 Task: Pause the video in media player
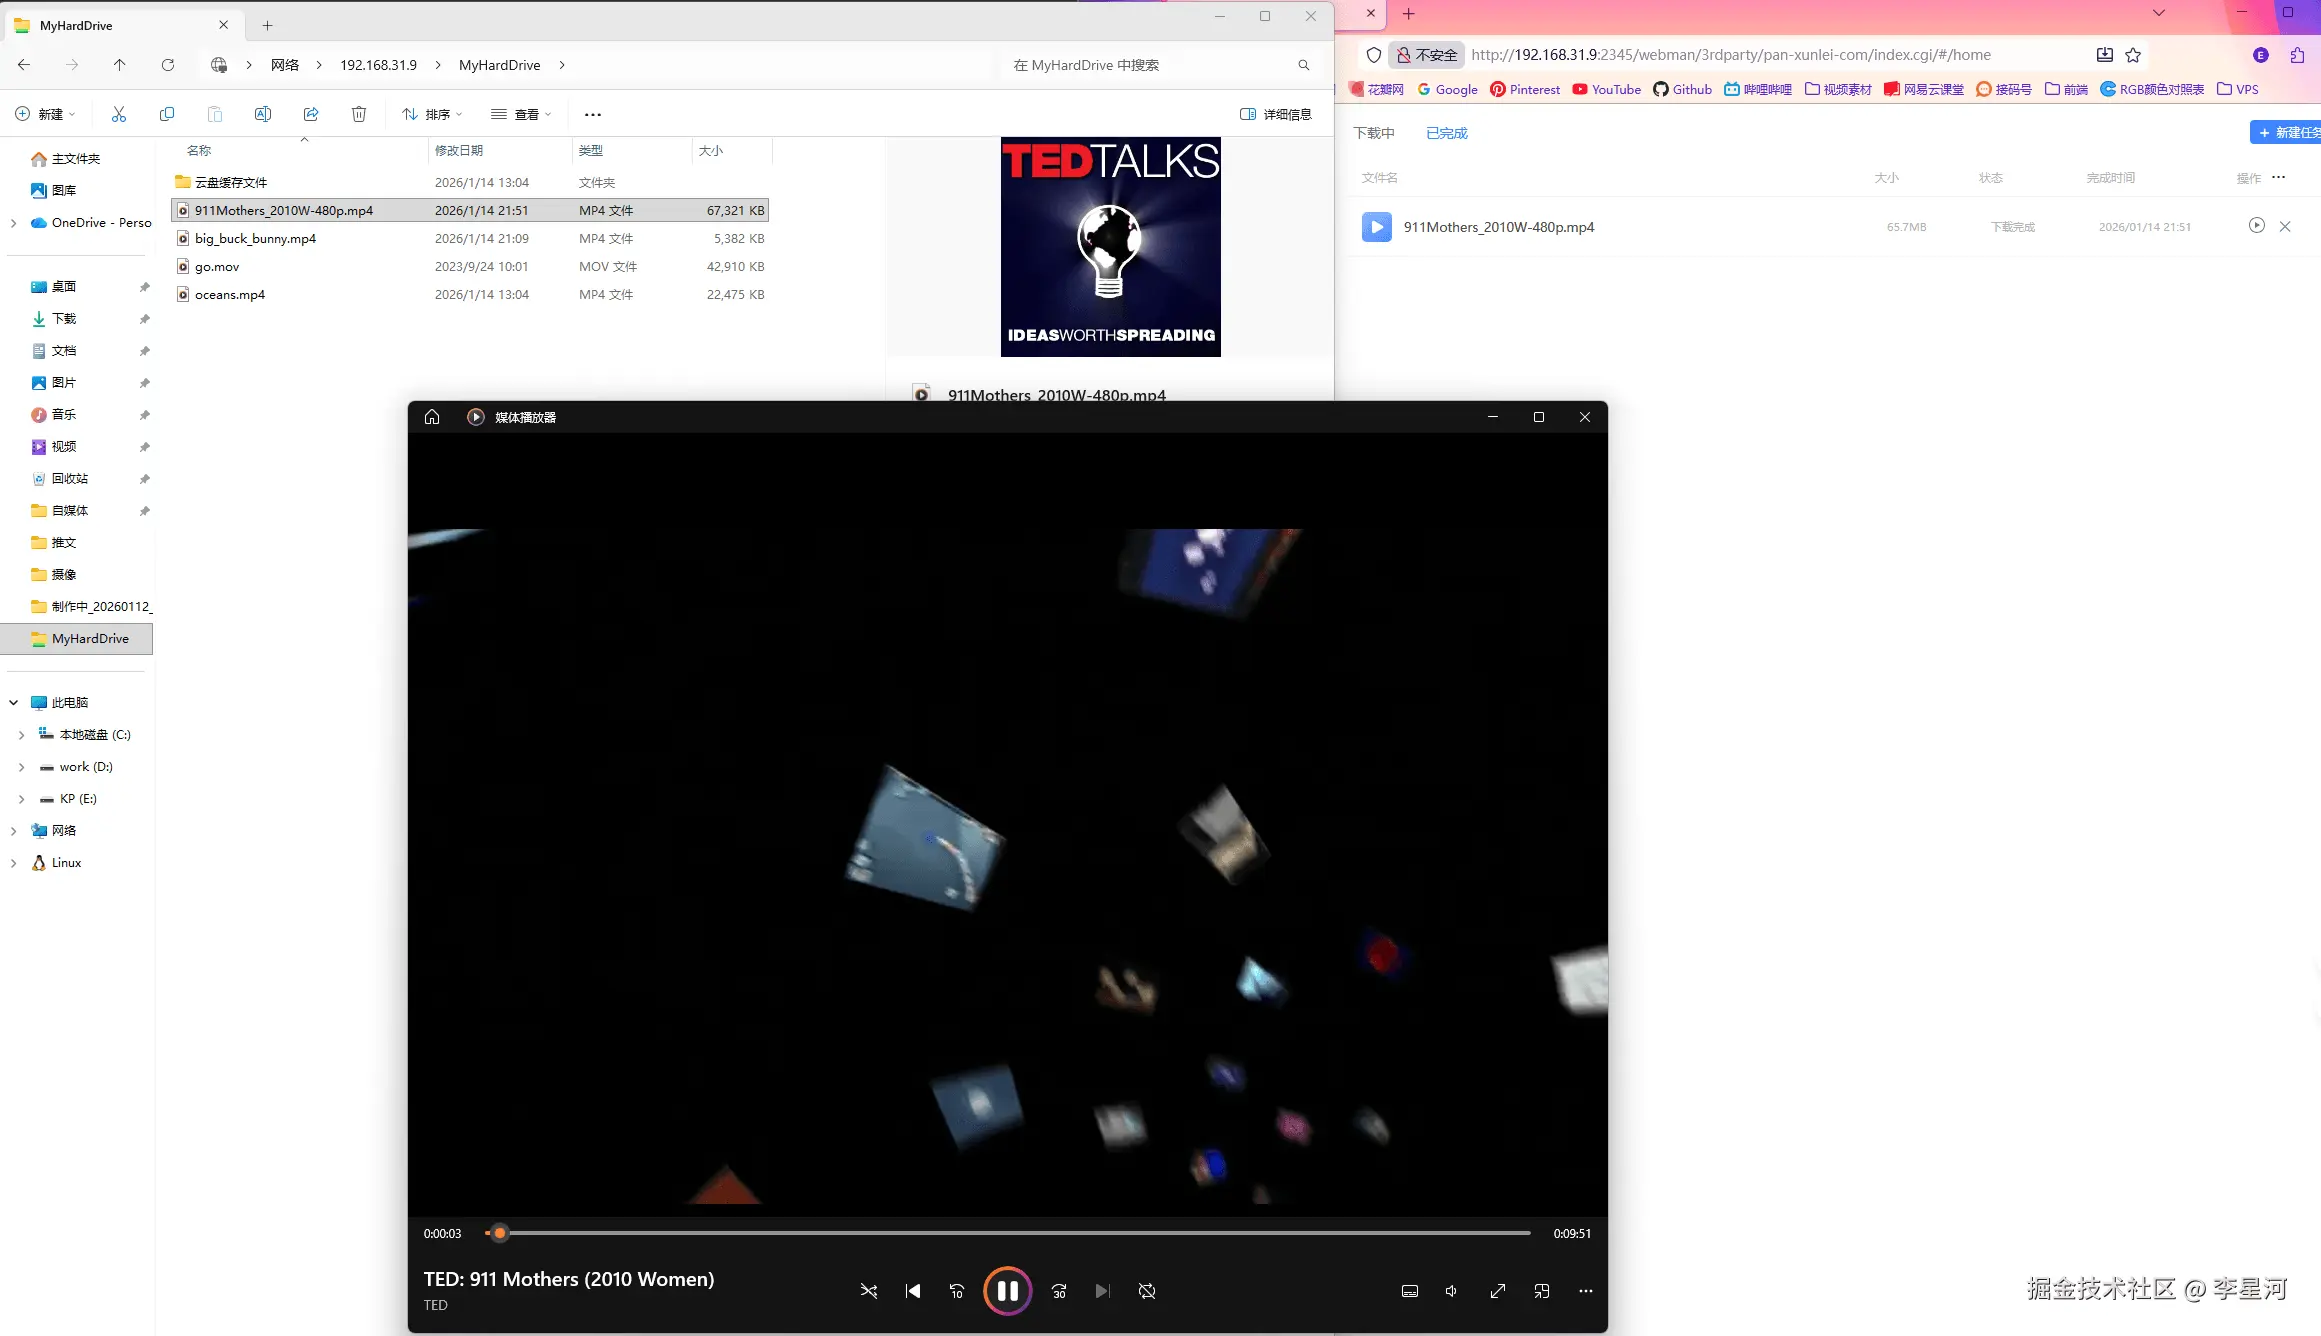[x=1007, y=1291]
